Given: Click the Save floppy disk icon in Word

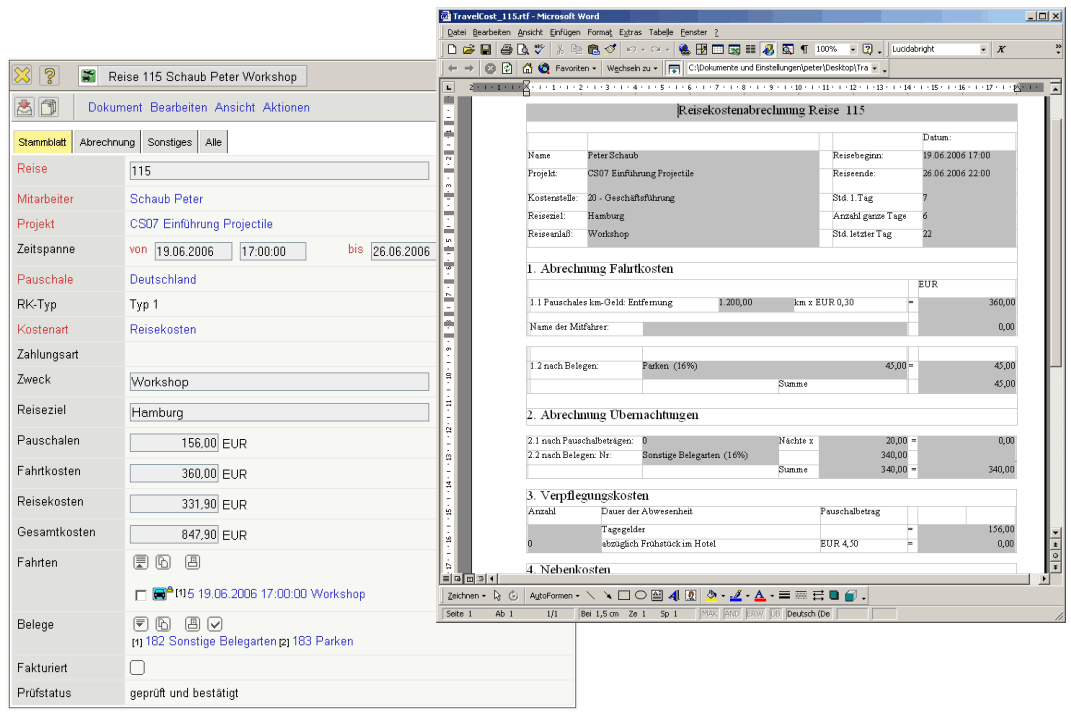Looking at the screenshot, I should pyautogui.click(x=486, y=49).
